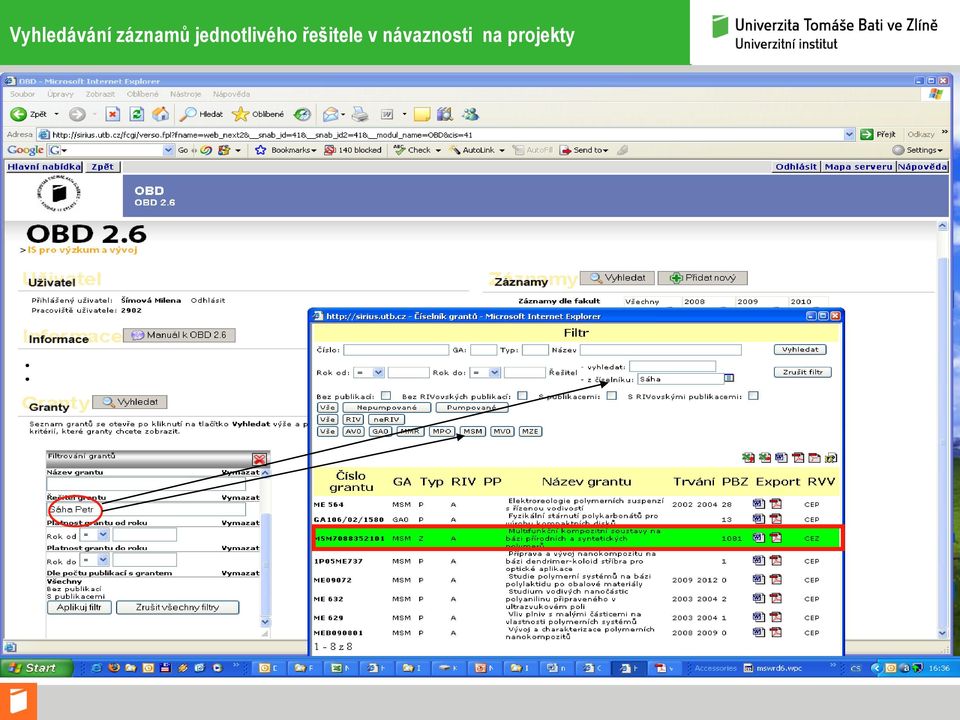Screen dimensions: 960x720
Task: Click the Nepumpované filter button
Action: 386,407
